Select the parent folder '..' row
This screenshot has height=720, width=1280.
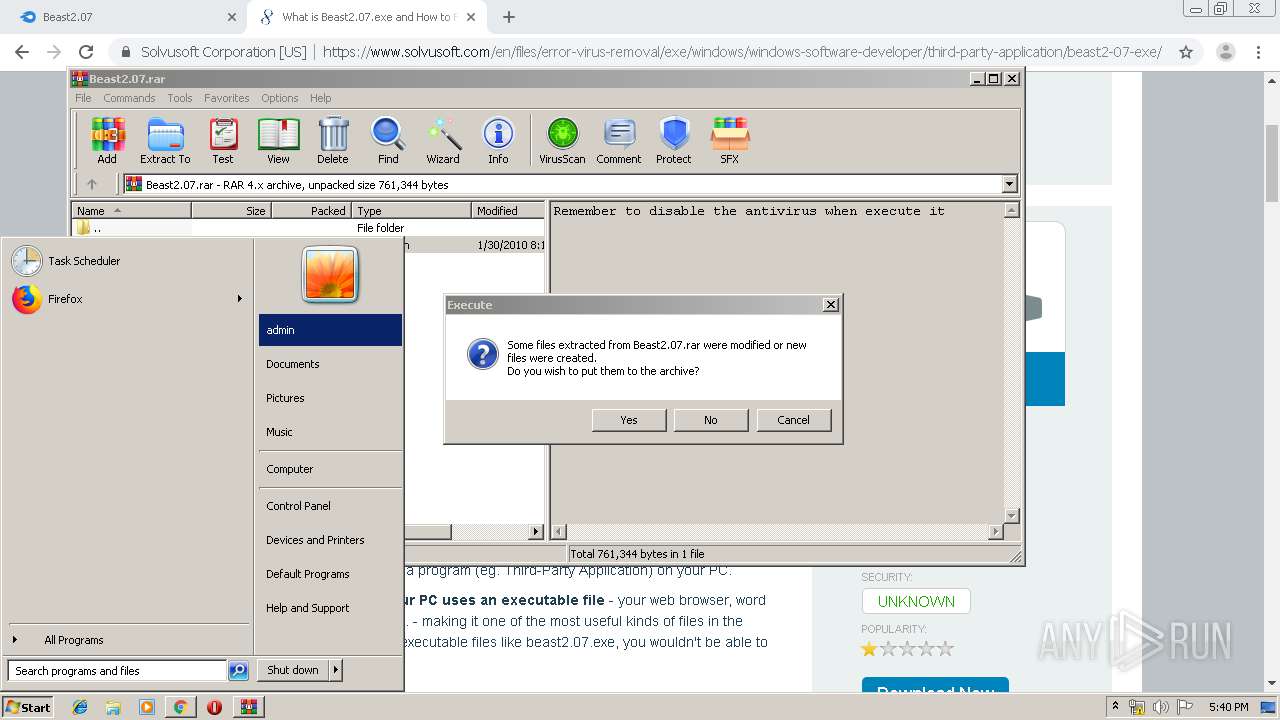tap(308, 228)
